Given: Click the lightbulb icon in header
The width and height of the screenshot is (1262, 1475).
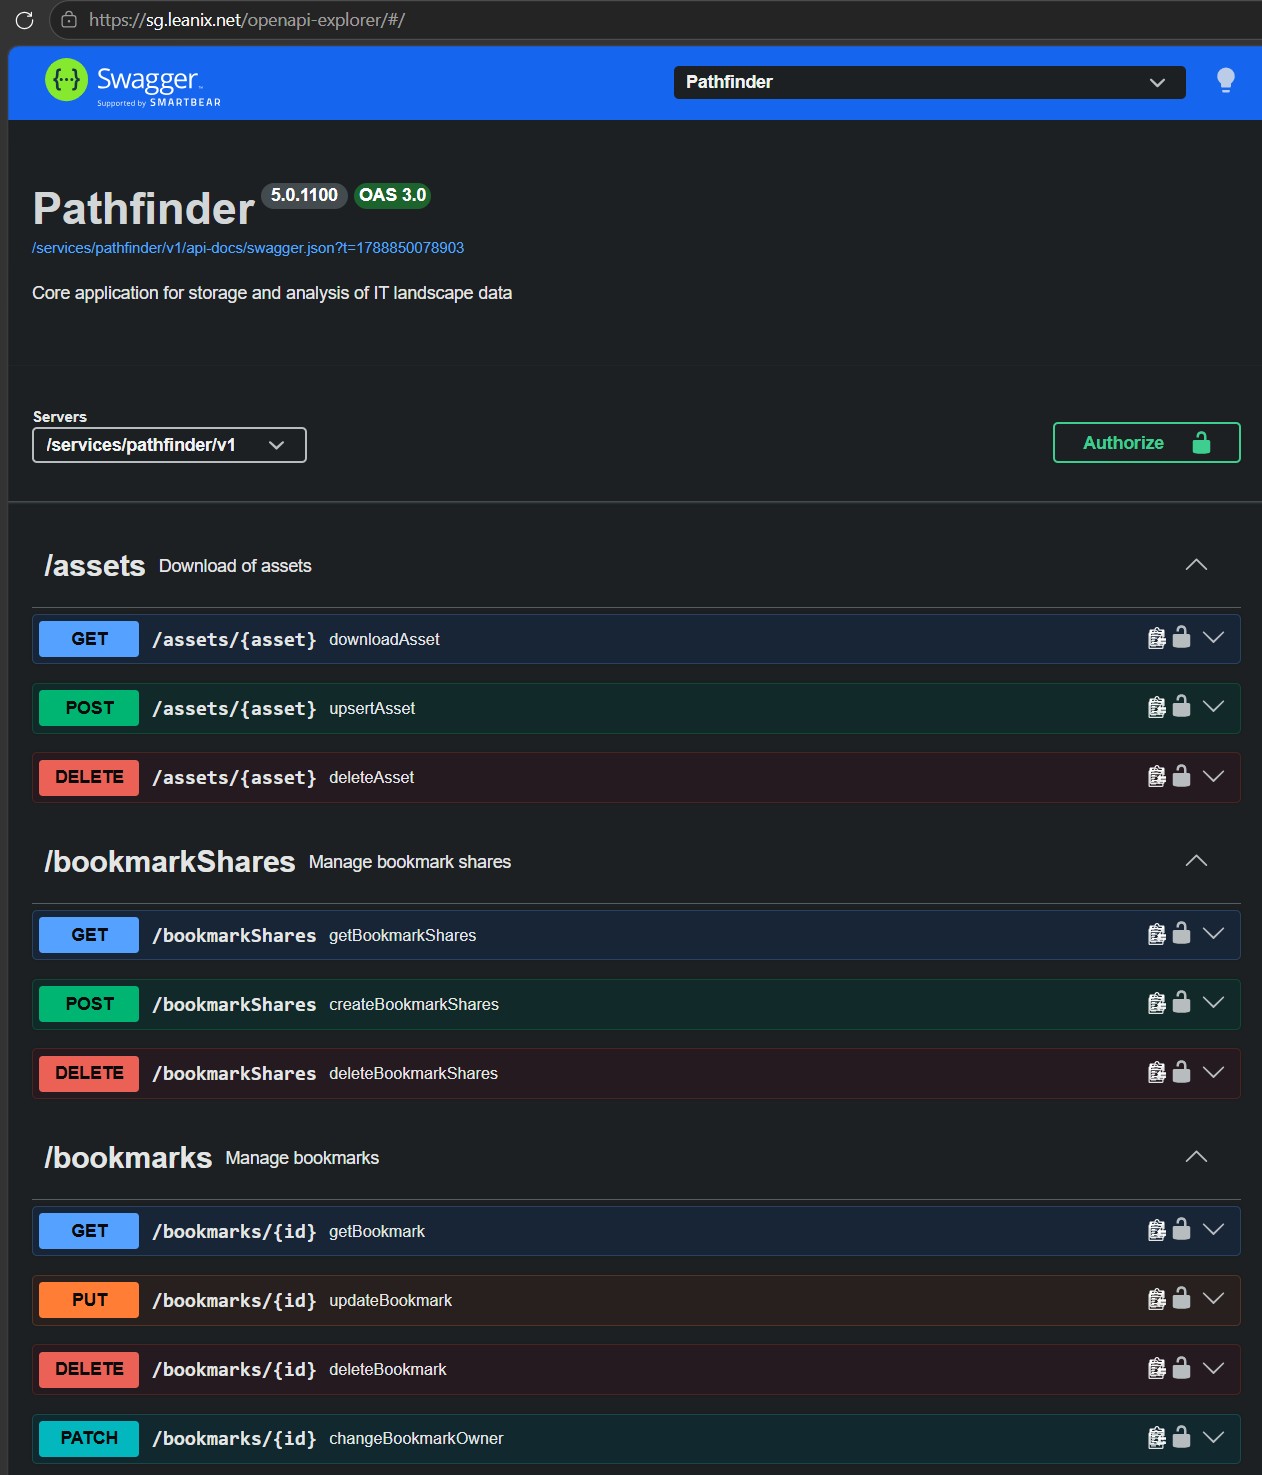Looking at the screenshot, I should point(1225,81).
